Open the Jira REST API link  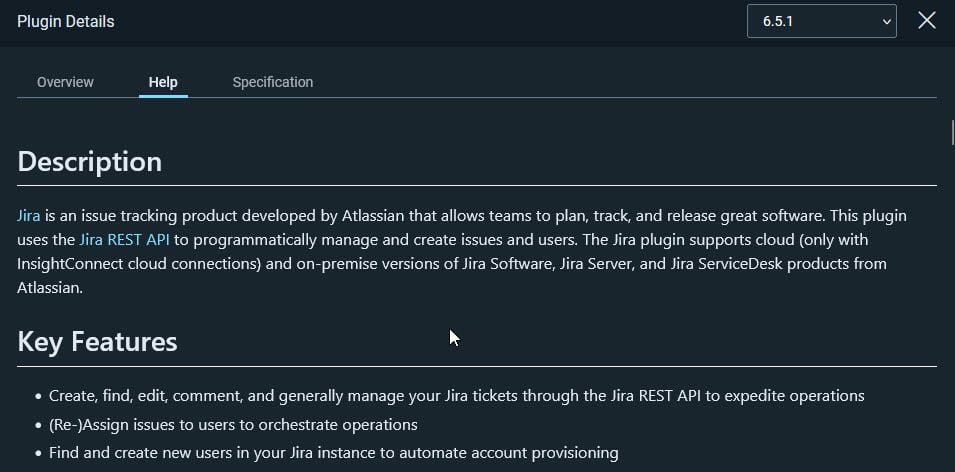coord(124,240)
